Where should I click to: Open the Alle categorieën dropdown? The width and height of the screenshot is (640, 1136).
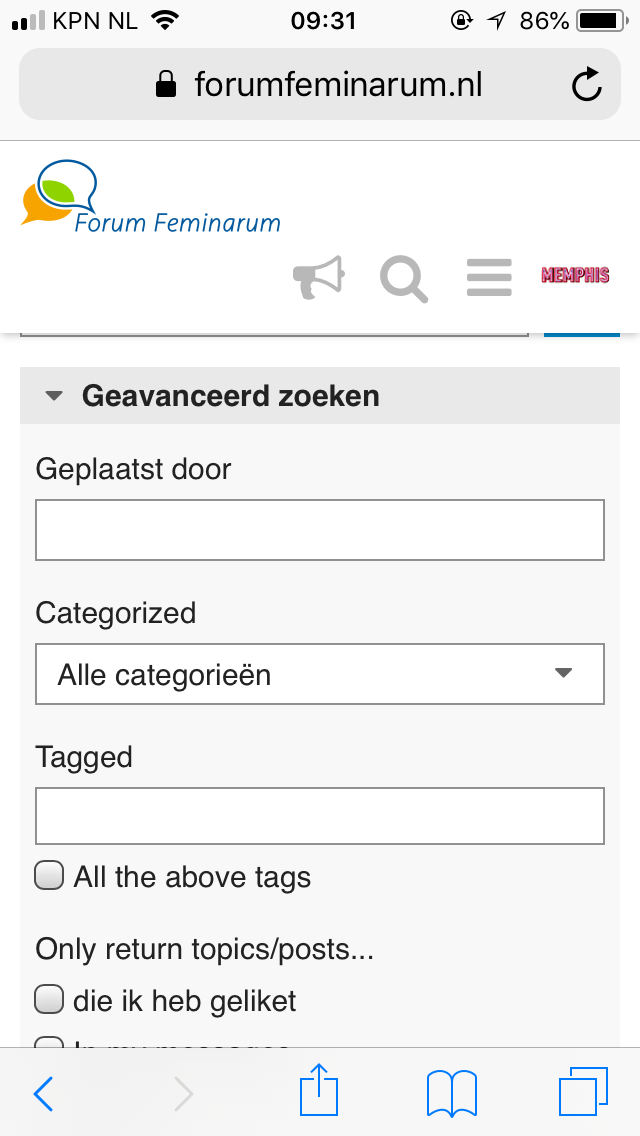(320, 674)
